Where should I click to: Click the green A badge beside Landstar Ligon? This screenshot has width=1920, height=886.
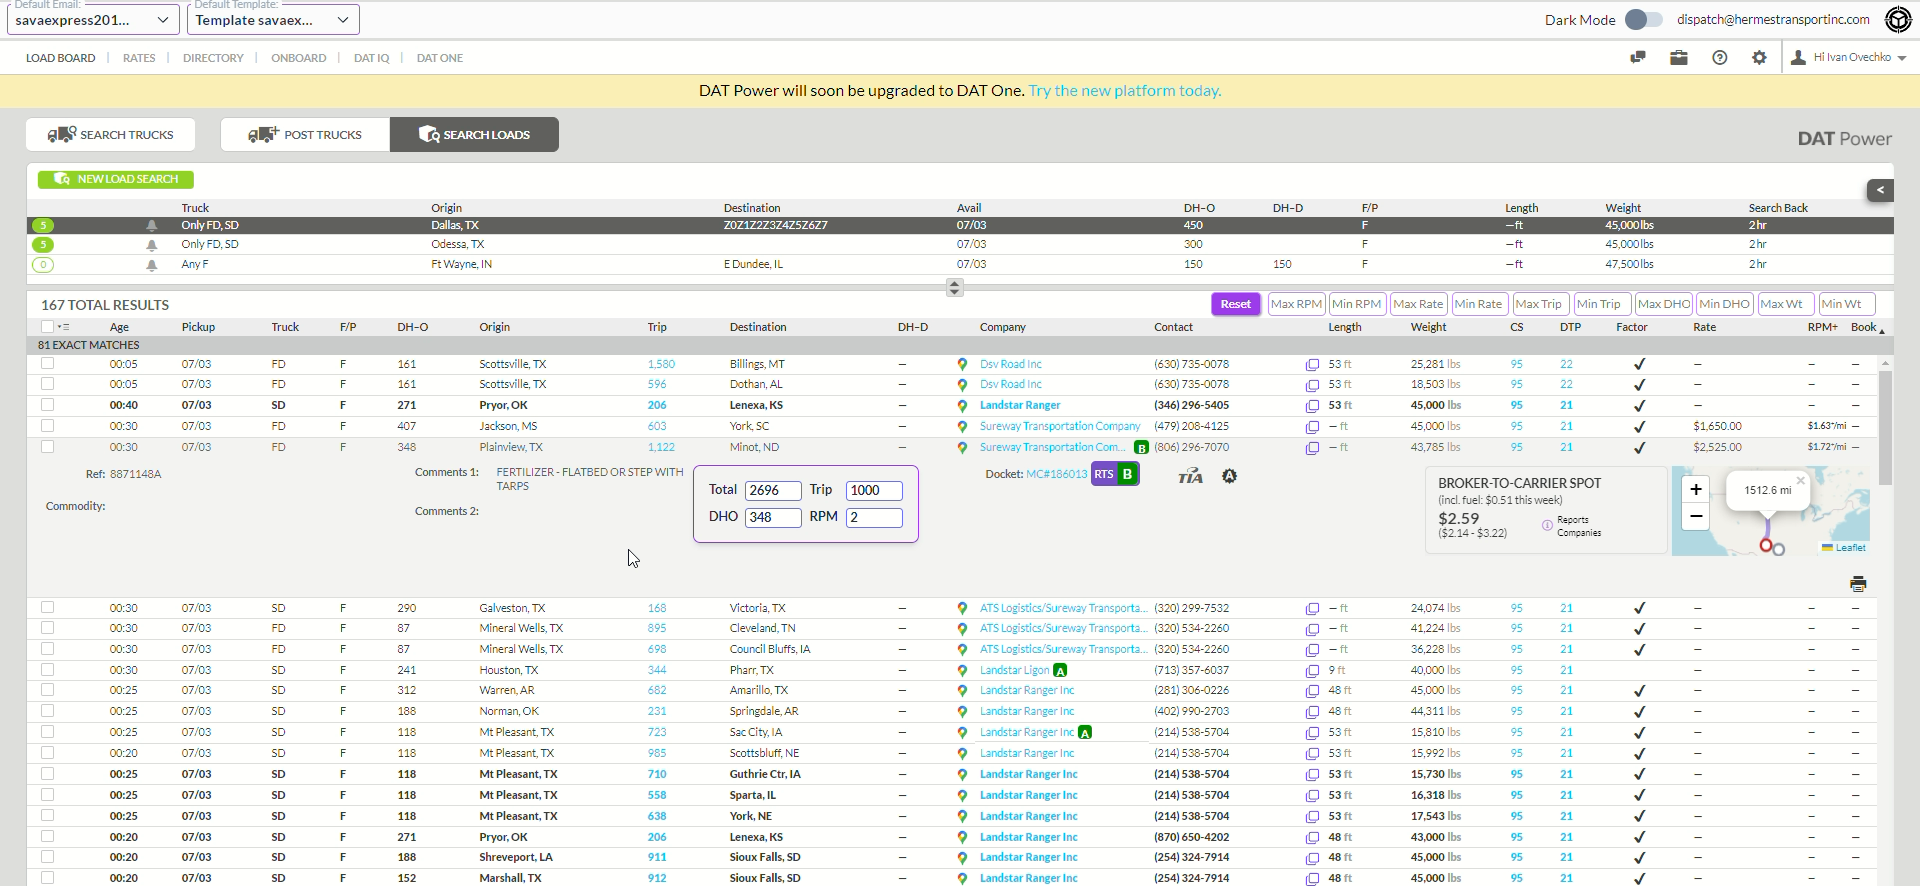pos(1060,671)
